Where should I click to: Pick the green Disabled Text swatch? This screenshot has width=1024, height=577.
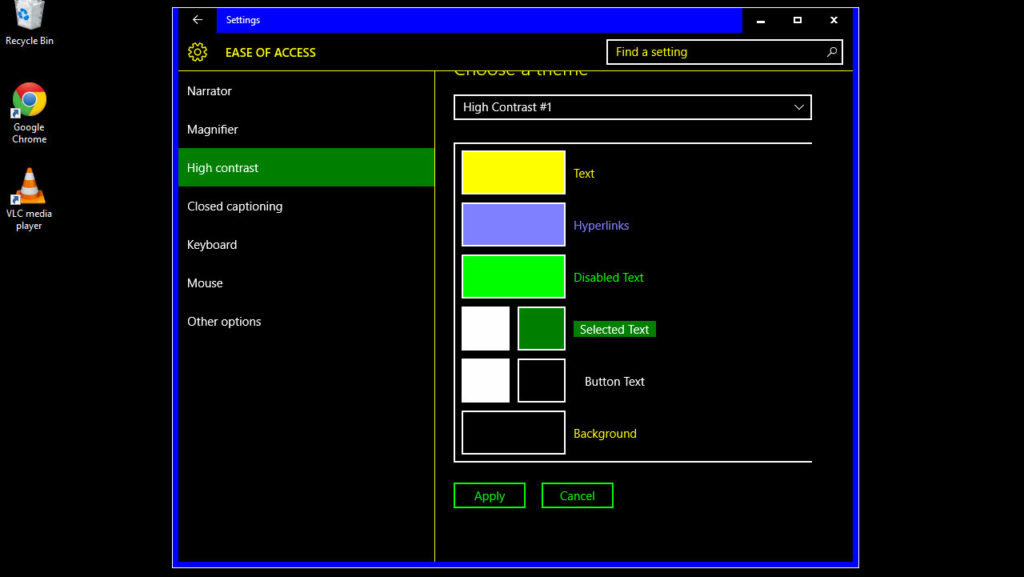[x=513, y=276]
